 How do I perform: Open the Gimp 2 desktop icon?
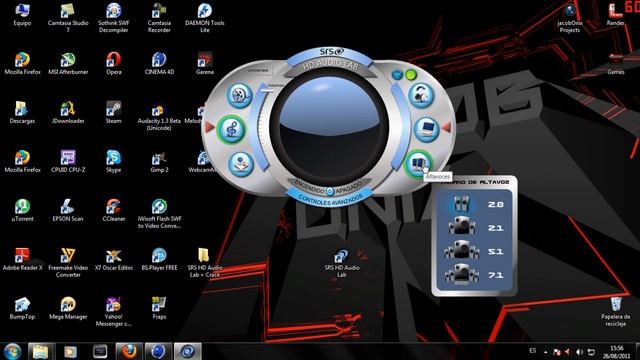point(159,162)
